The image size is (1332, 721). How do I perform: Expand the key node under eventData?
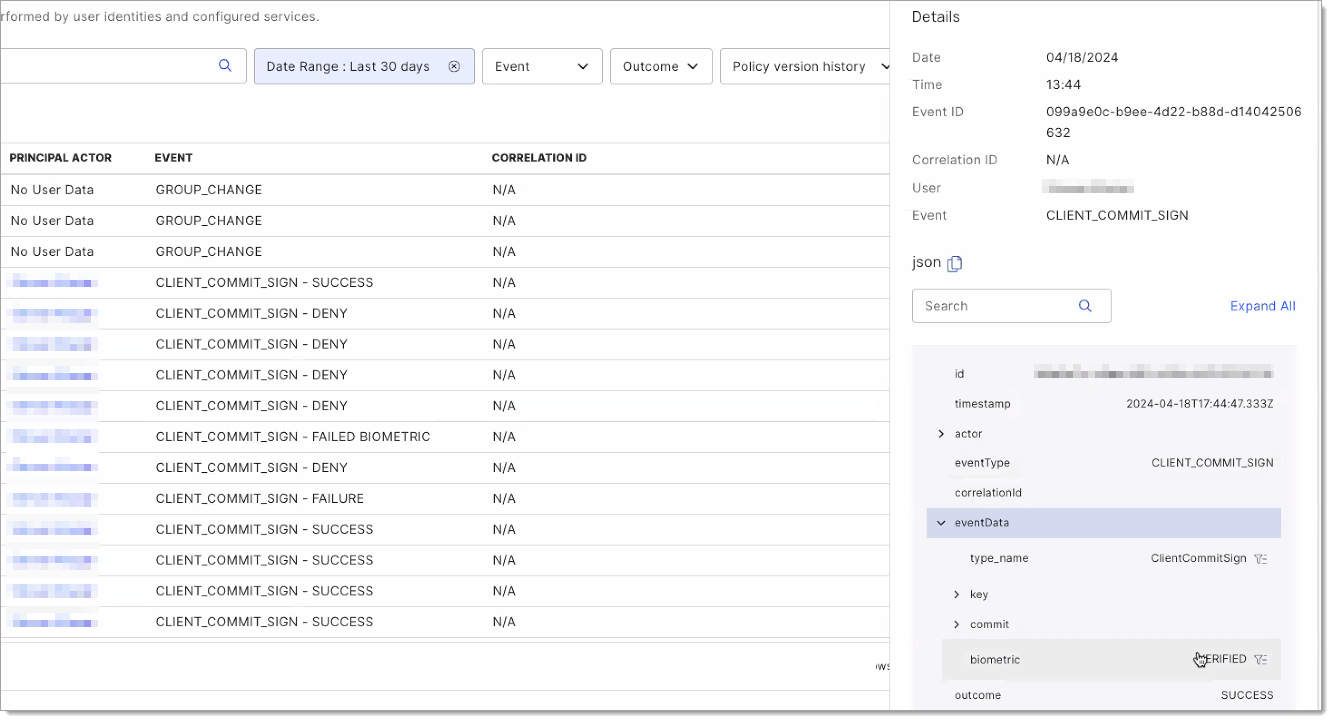[x=957, y=595]
